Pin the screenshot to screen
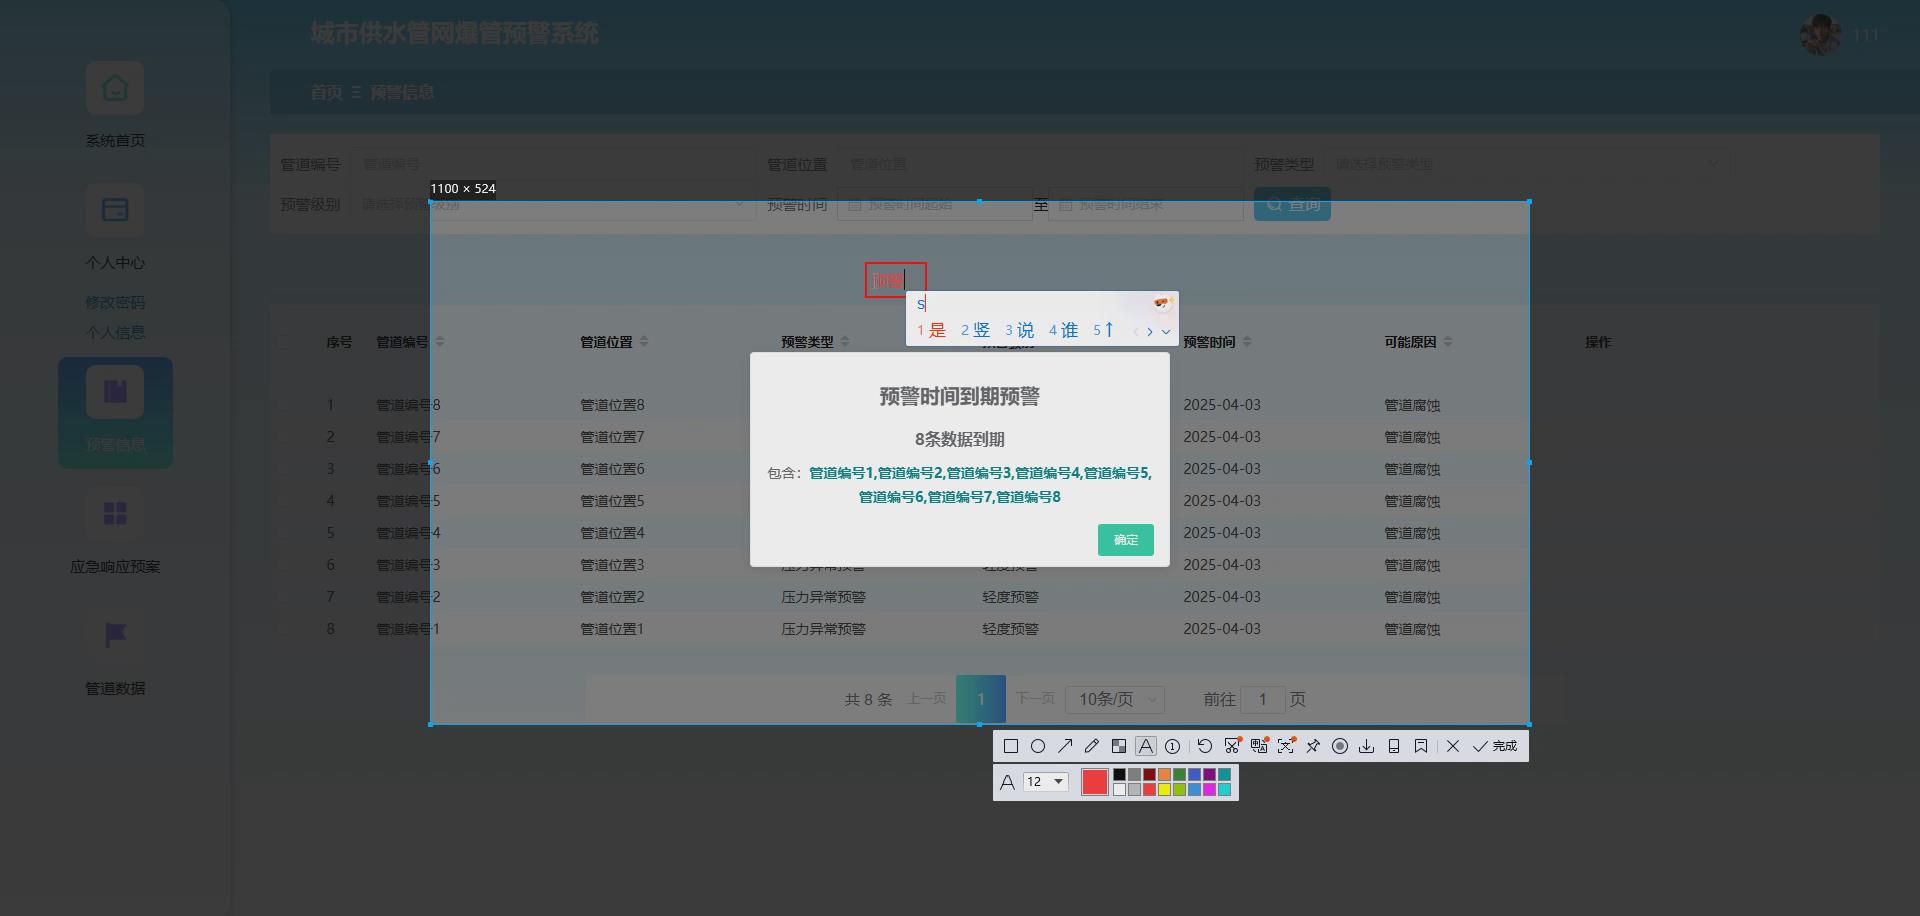 (1314, 746)
